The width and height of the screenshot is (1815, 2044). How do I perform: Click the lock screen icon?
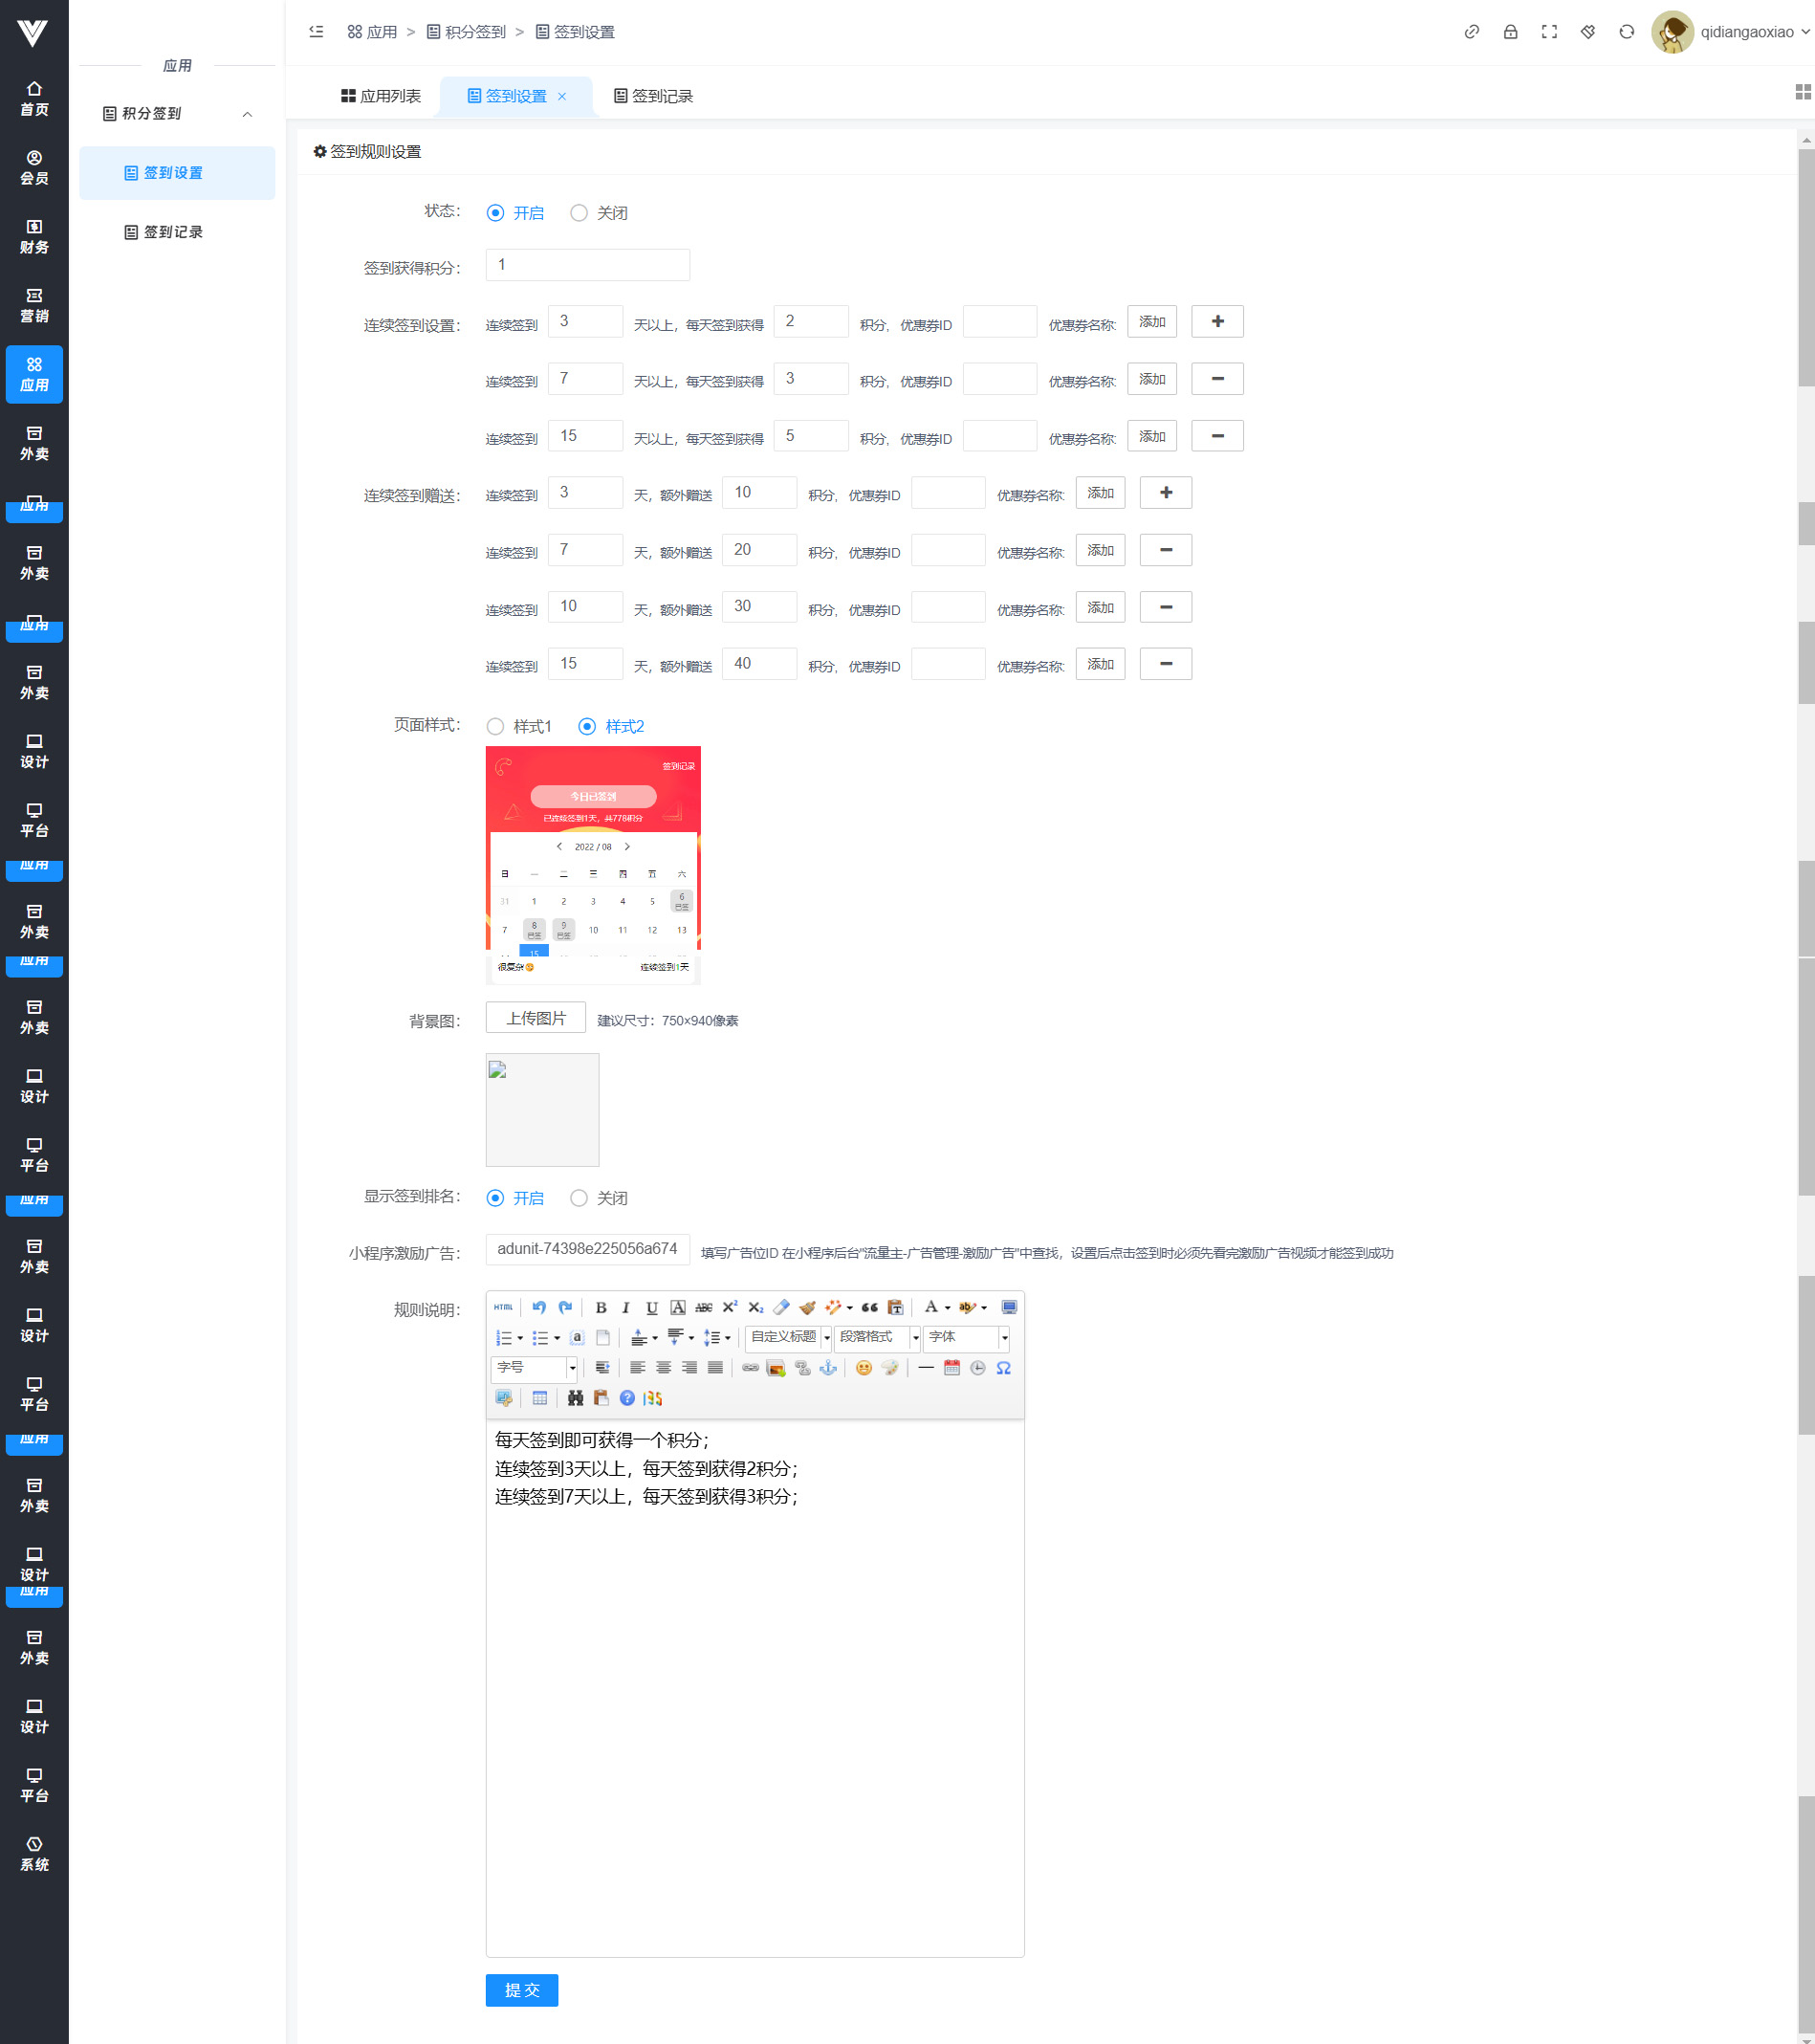pyautogui.click(x=1510, y=32)
